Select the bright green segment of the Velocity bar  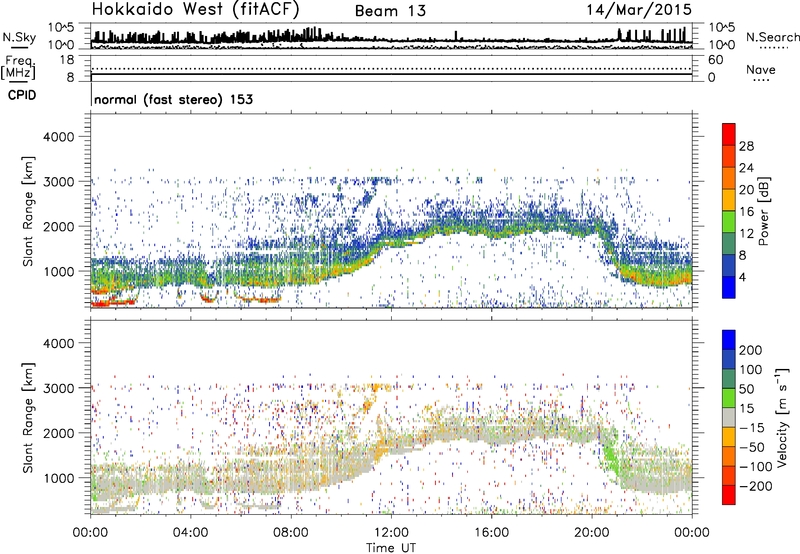tap(729, 398)
